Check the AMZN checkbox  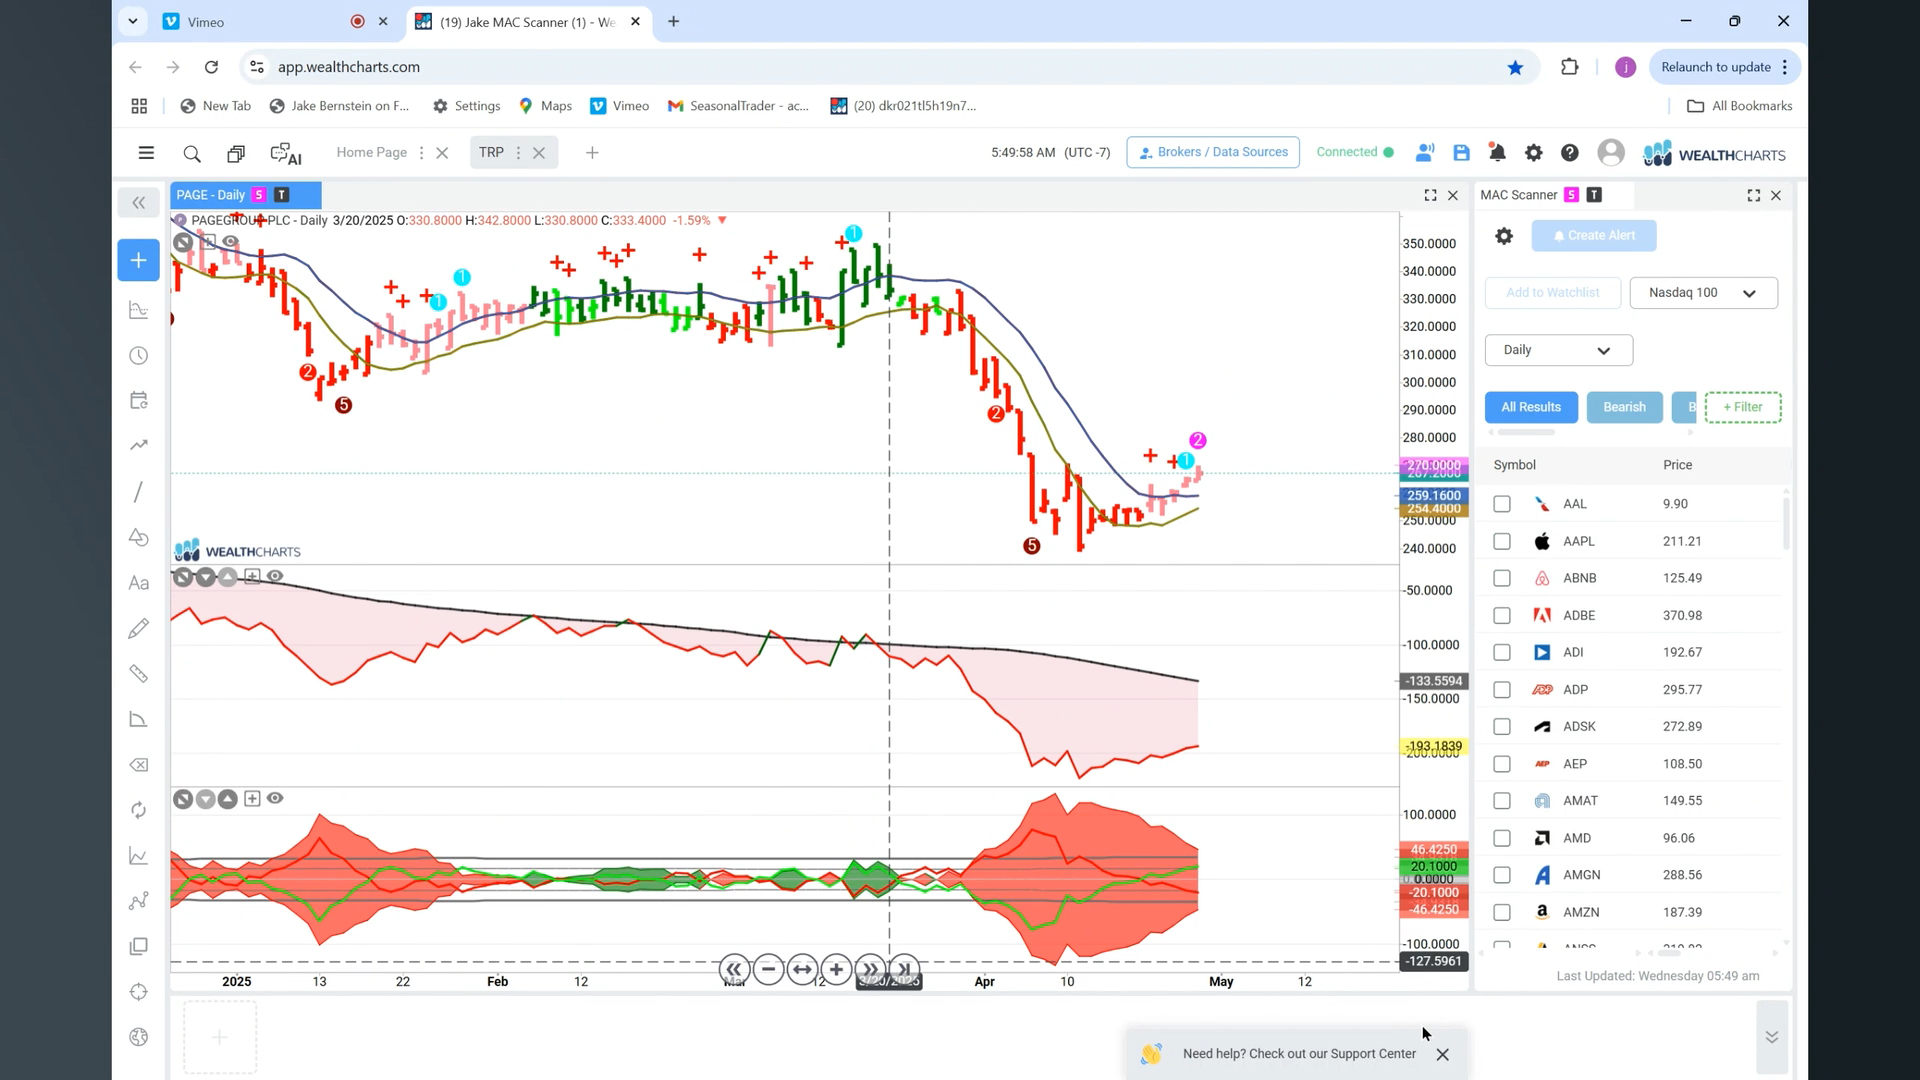[x=1502, y=912]
